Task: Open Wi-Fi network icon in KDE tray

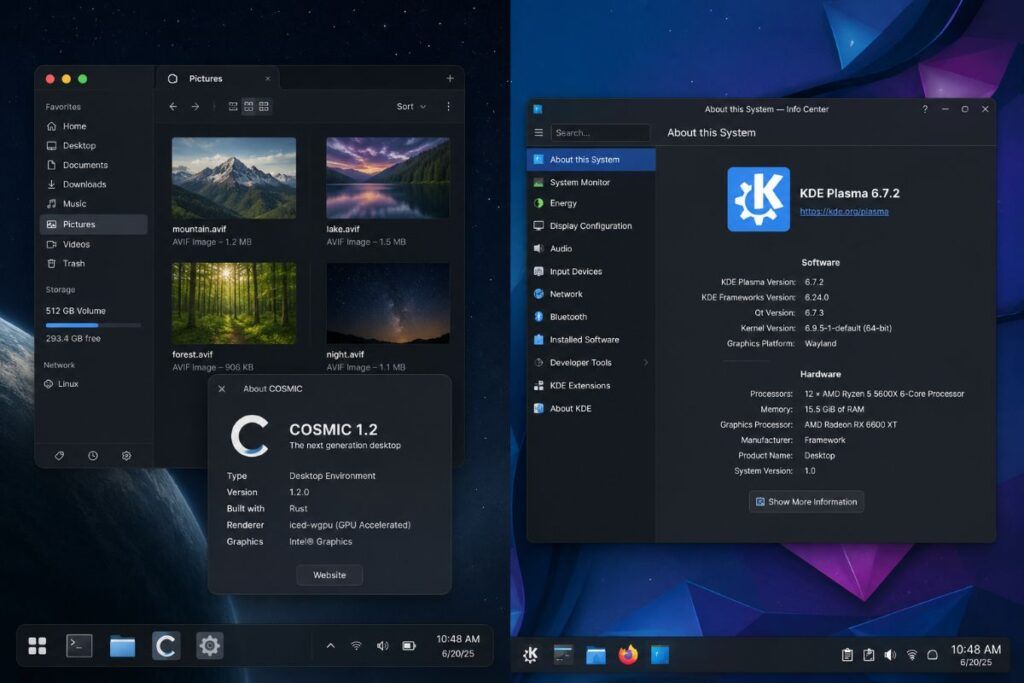Action: [912, 654]
